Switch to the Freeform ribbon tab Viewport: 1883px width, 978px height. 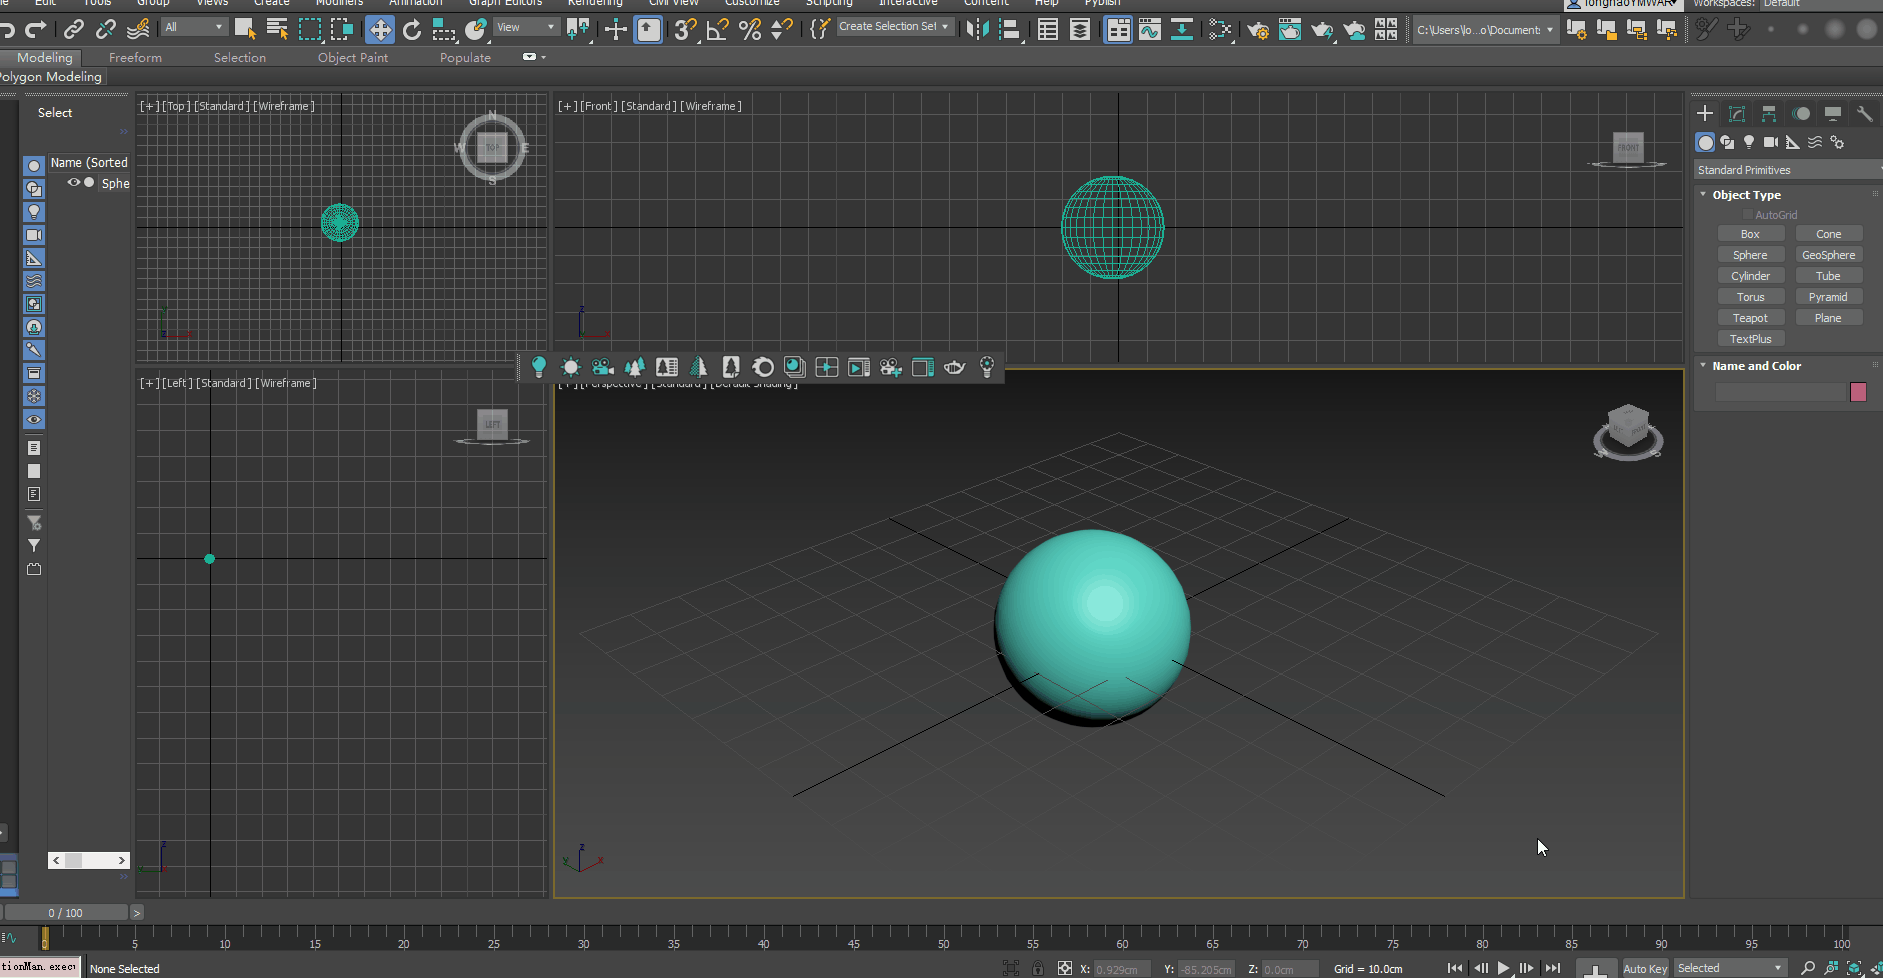click(135, 58)
